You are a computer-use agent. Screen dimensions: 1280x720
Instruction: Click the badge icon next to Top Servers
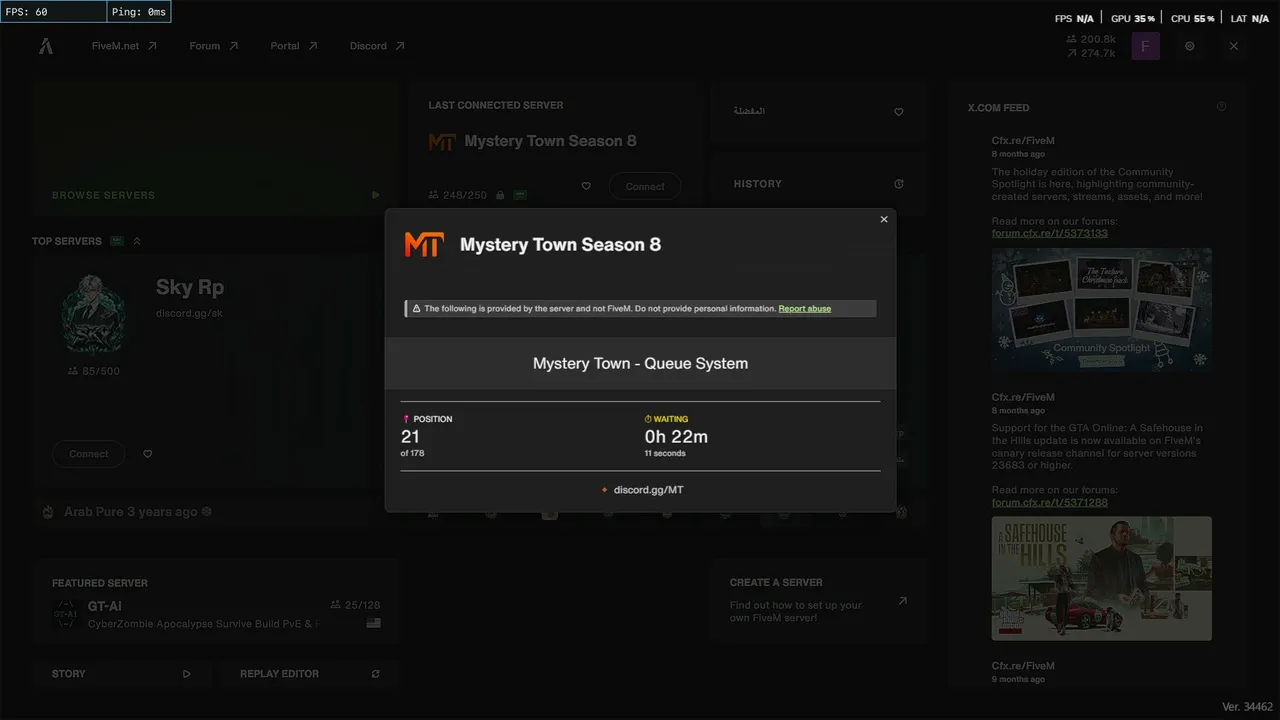click(x=117, y=241)
